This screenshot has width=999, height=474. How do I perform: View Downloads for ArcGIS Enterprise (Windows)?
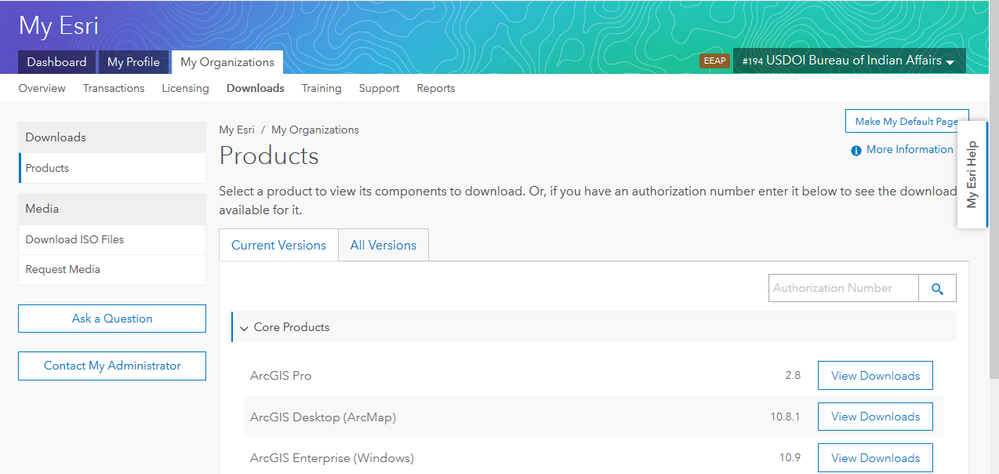(875, 458)
